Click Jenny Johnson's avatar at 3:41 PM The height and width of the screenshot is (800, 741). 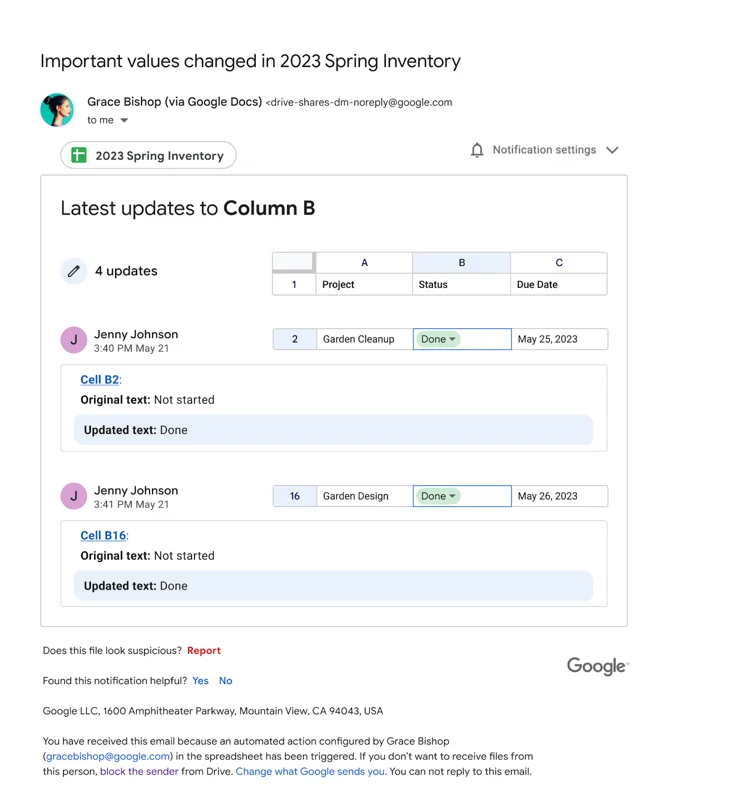[x=73, y=496]
